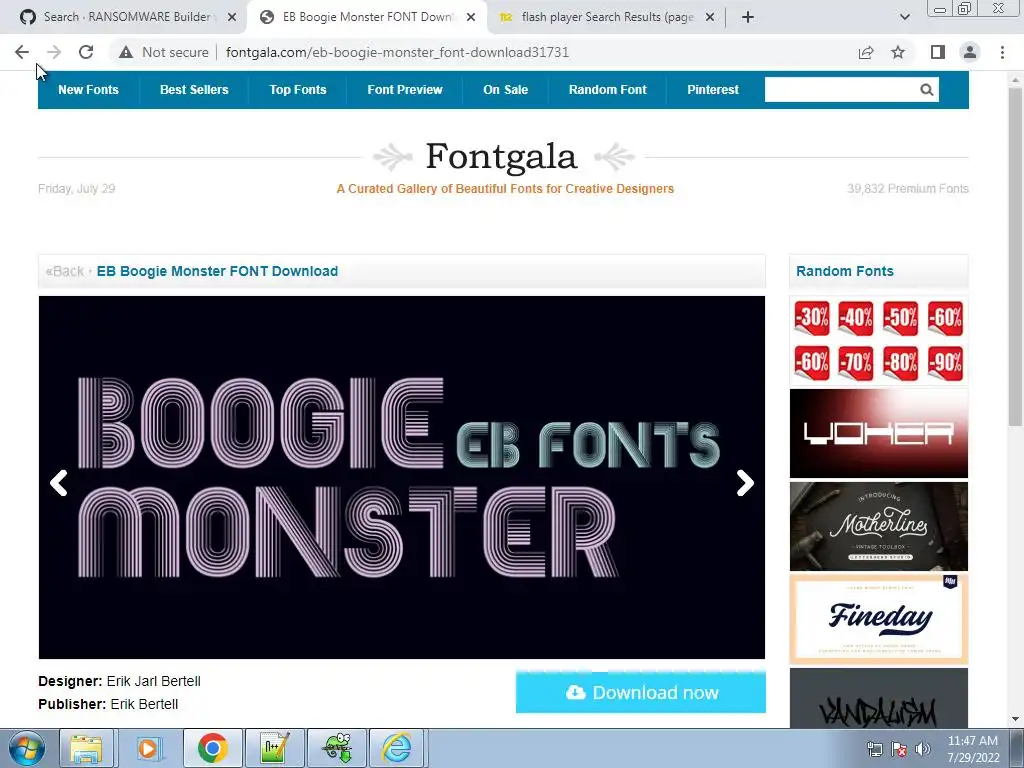The width and height of the screenshot is (1024, 768).
Task: Open Font Preview in the nav bar
Action: pos(405,89)
